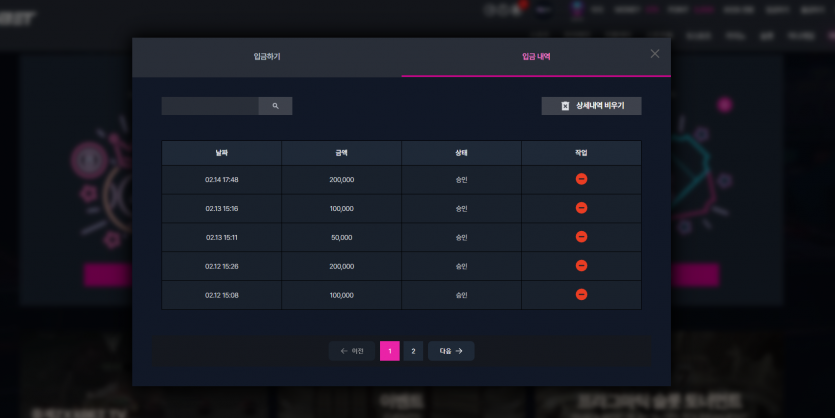Switch to the 입금하기 tab

(x=267, y=56)
